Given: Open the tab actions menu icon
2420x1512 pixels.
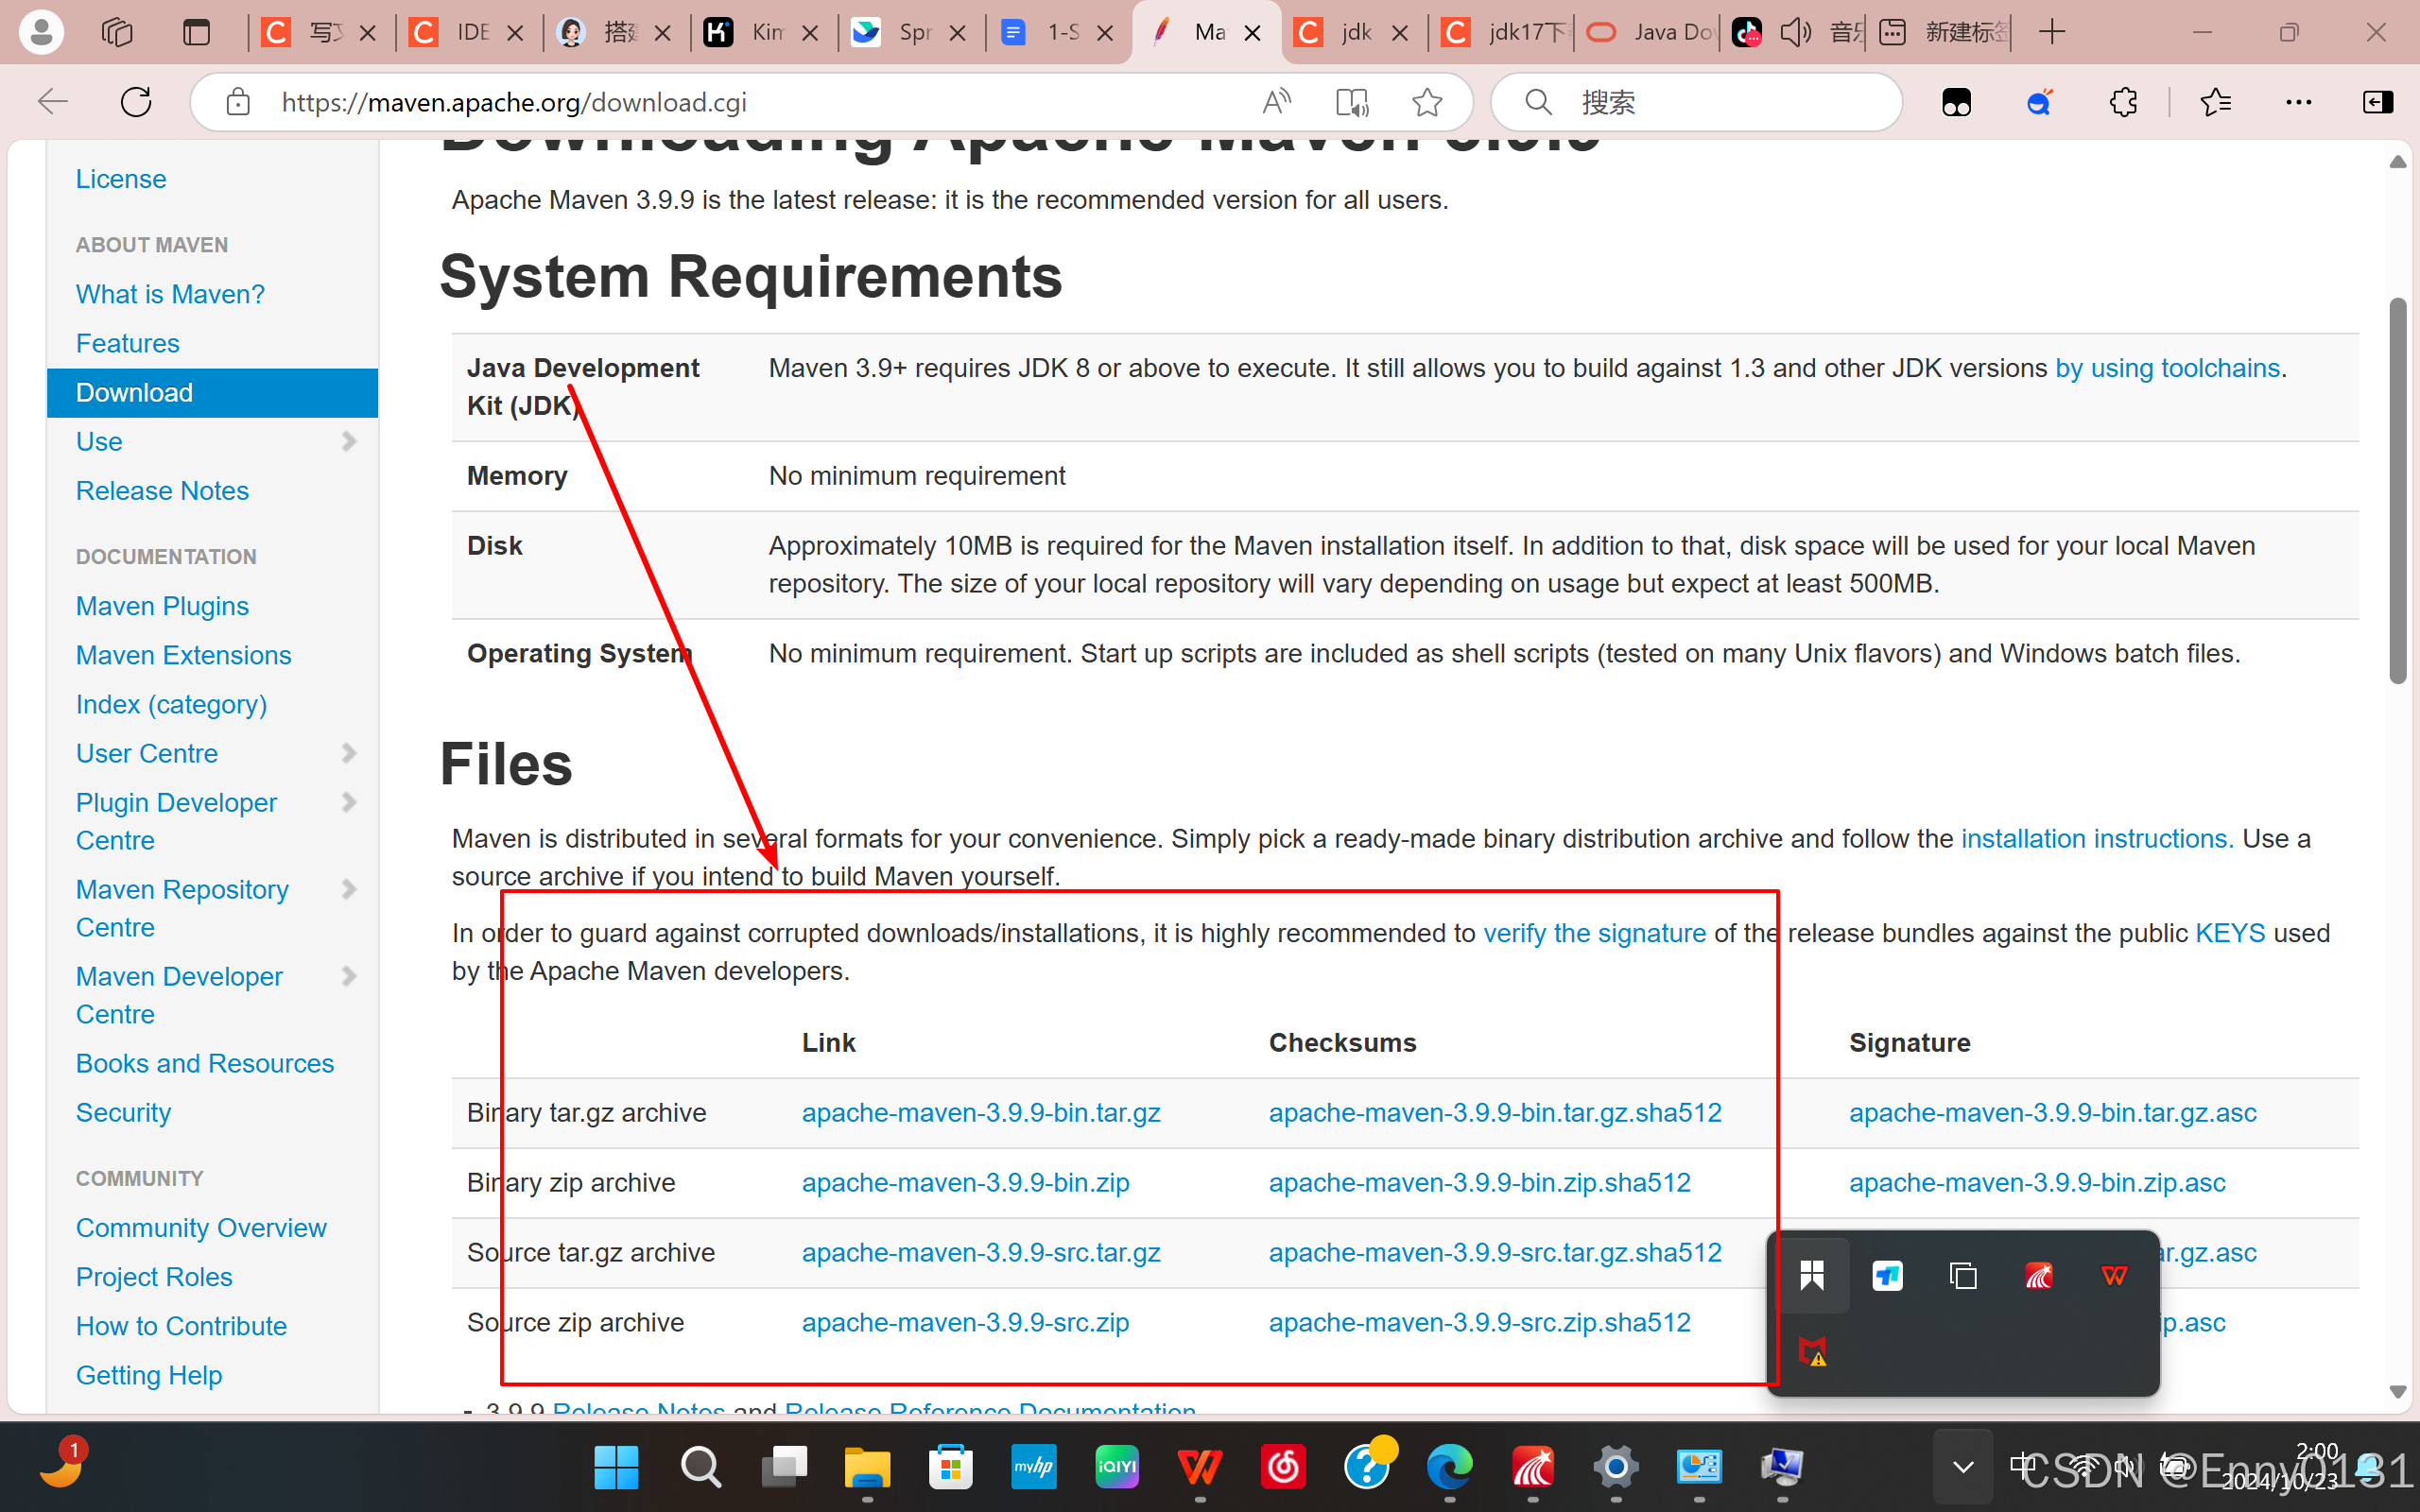Looking at the screenshot, I should pyautogui.click(x=197, y=33).
